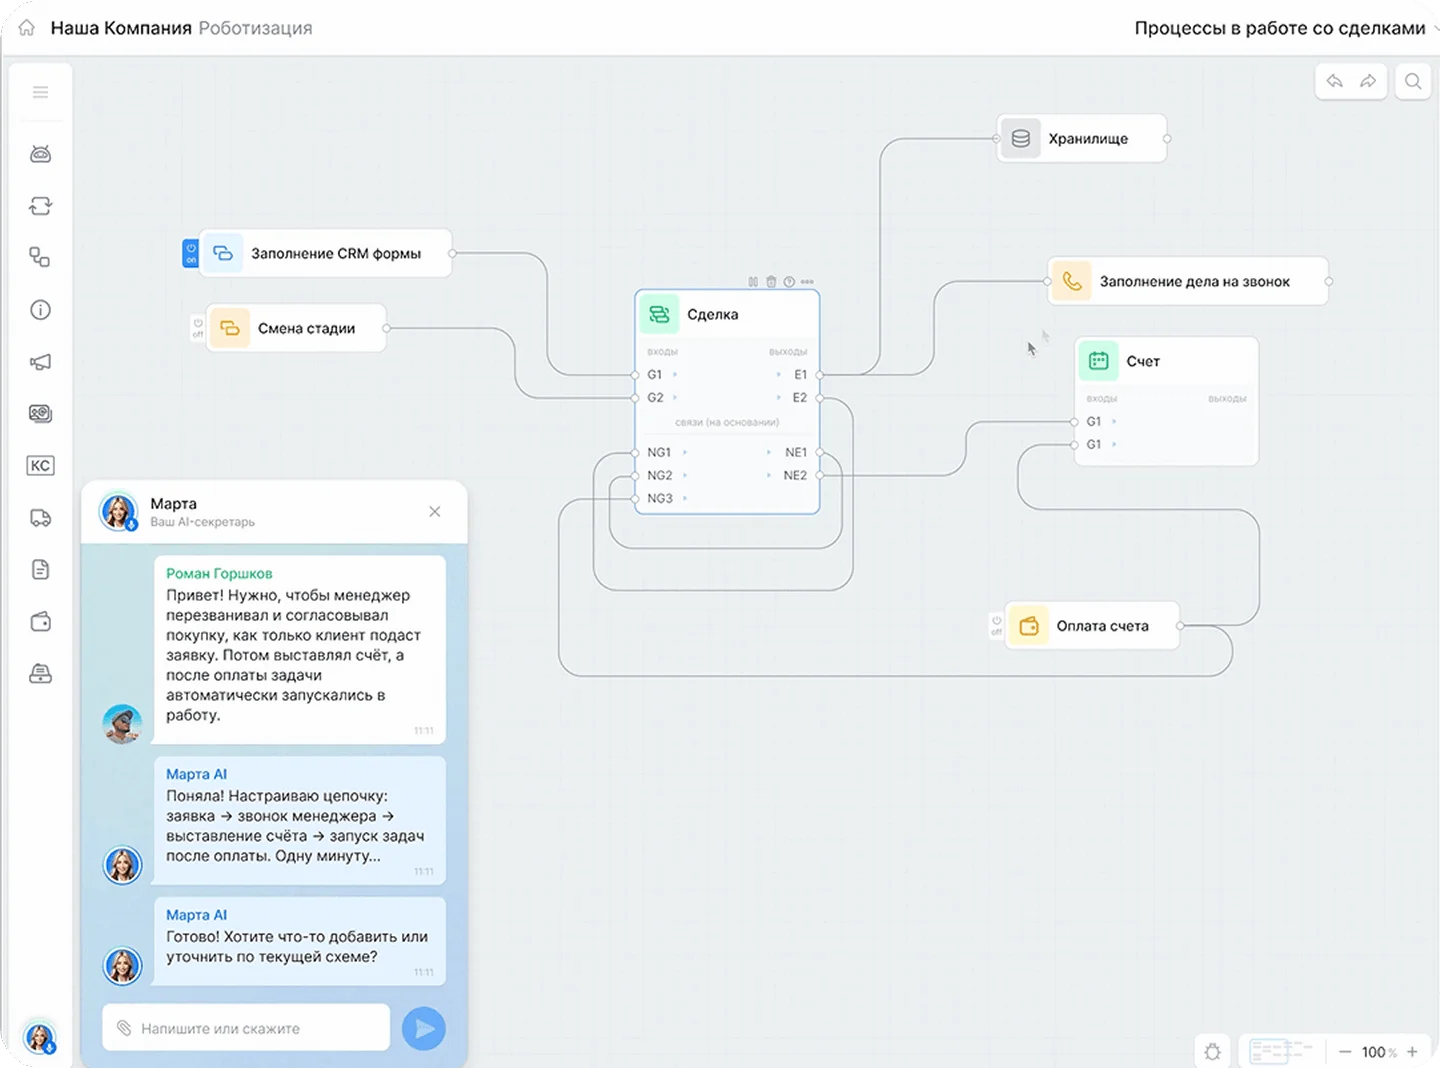Screen dimensions: 1440x1068
Task: Open the debug bug icon at bottom
Action: 1213,1052
